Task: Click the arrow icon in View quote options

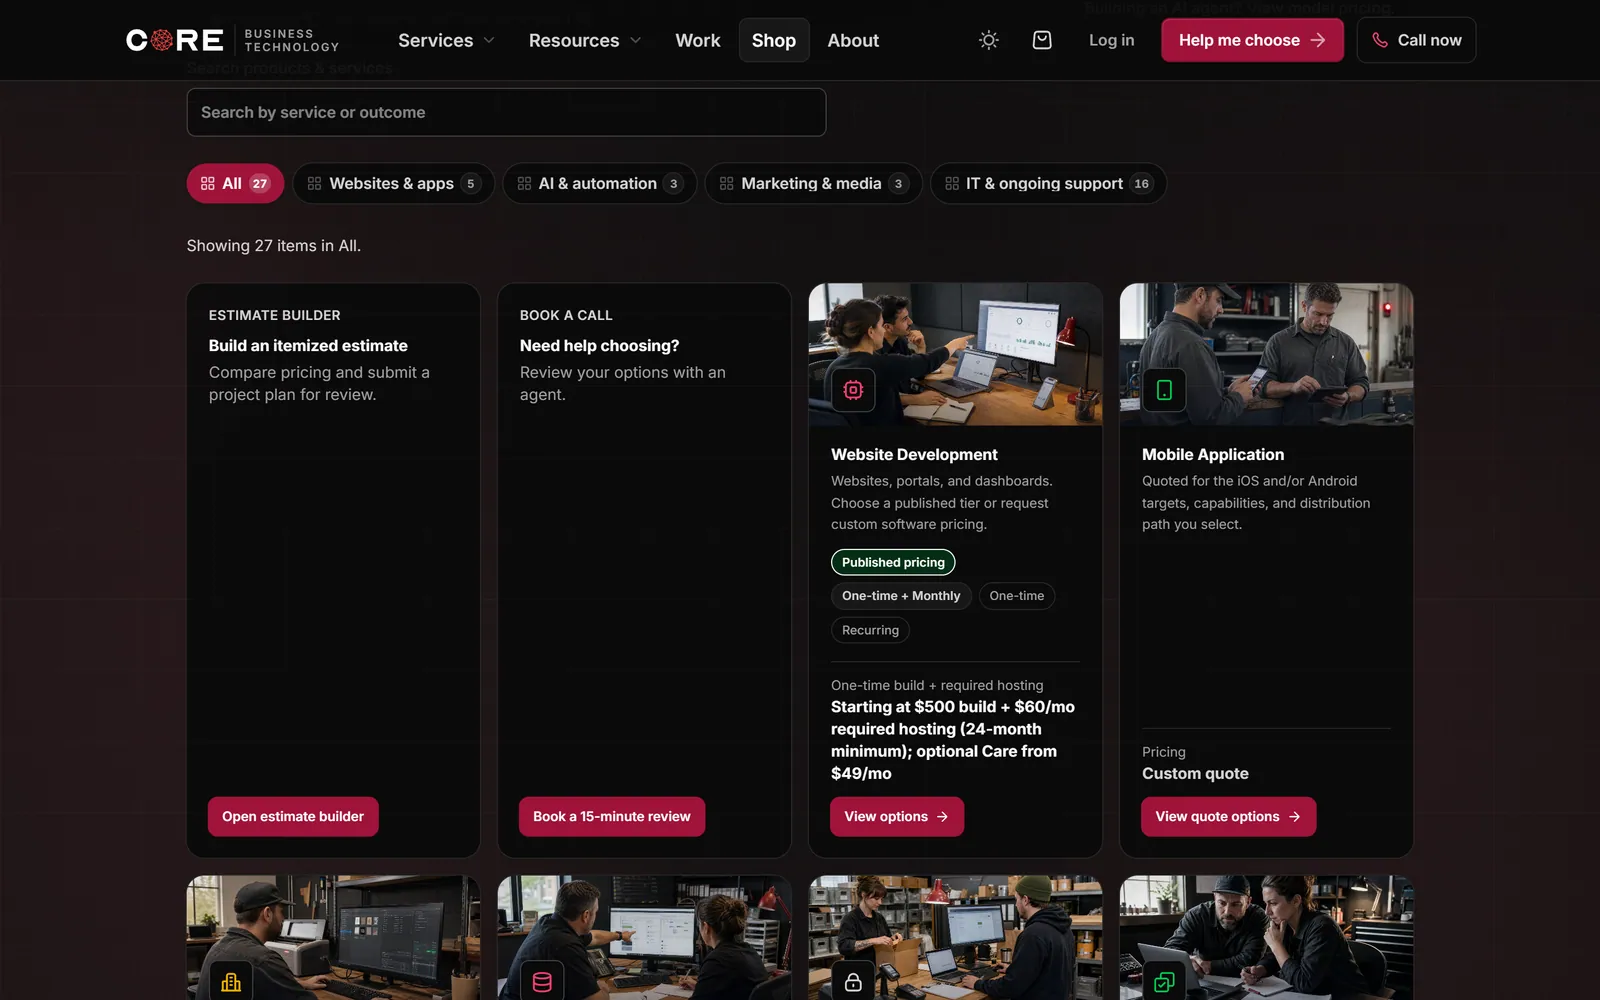Action: point(1295,817)
